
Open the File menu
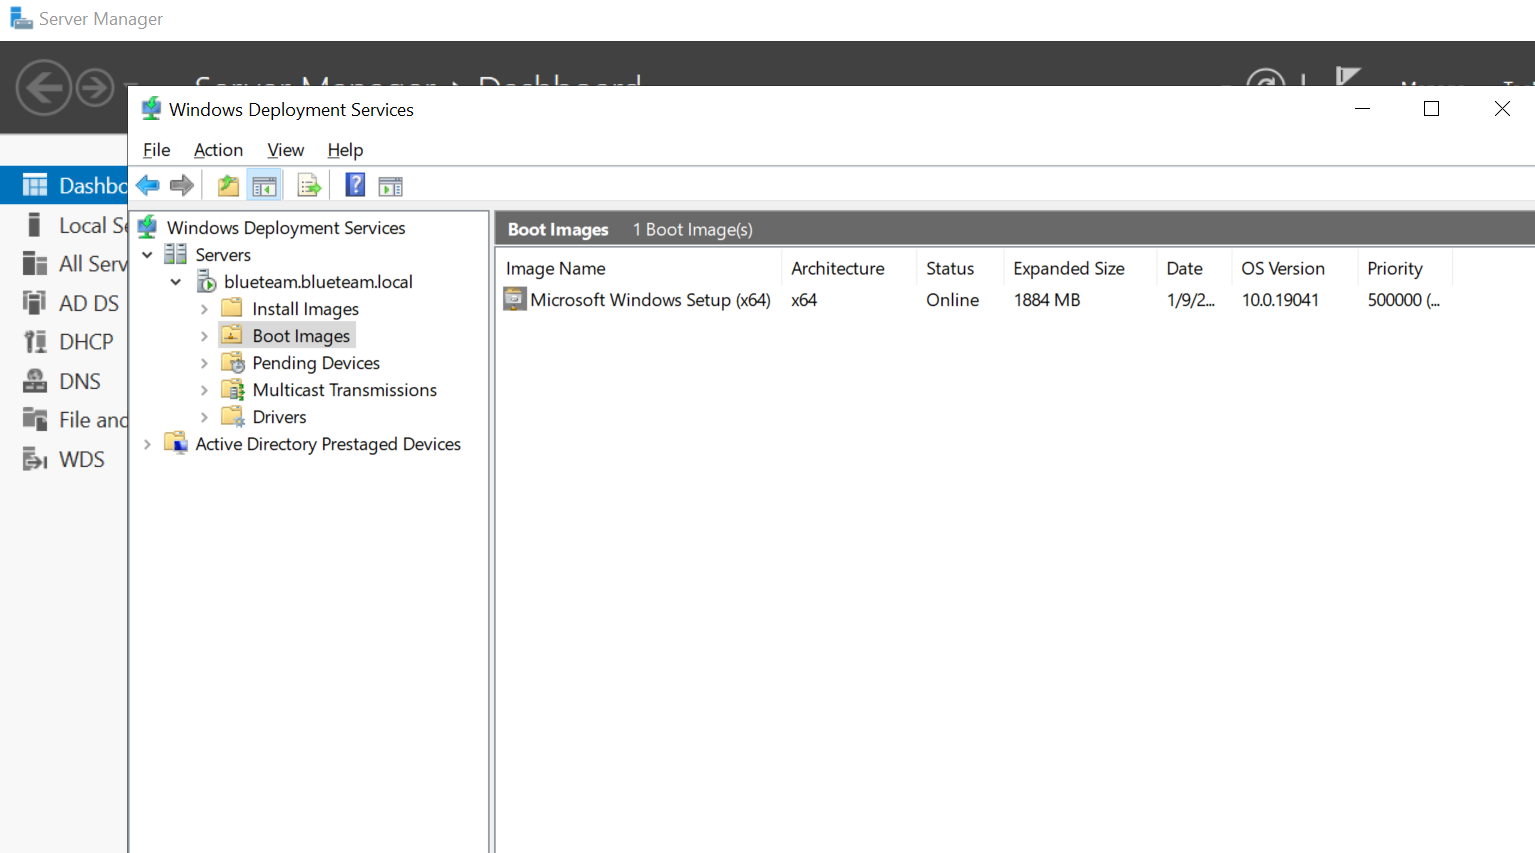(x=156, y=150)
